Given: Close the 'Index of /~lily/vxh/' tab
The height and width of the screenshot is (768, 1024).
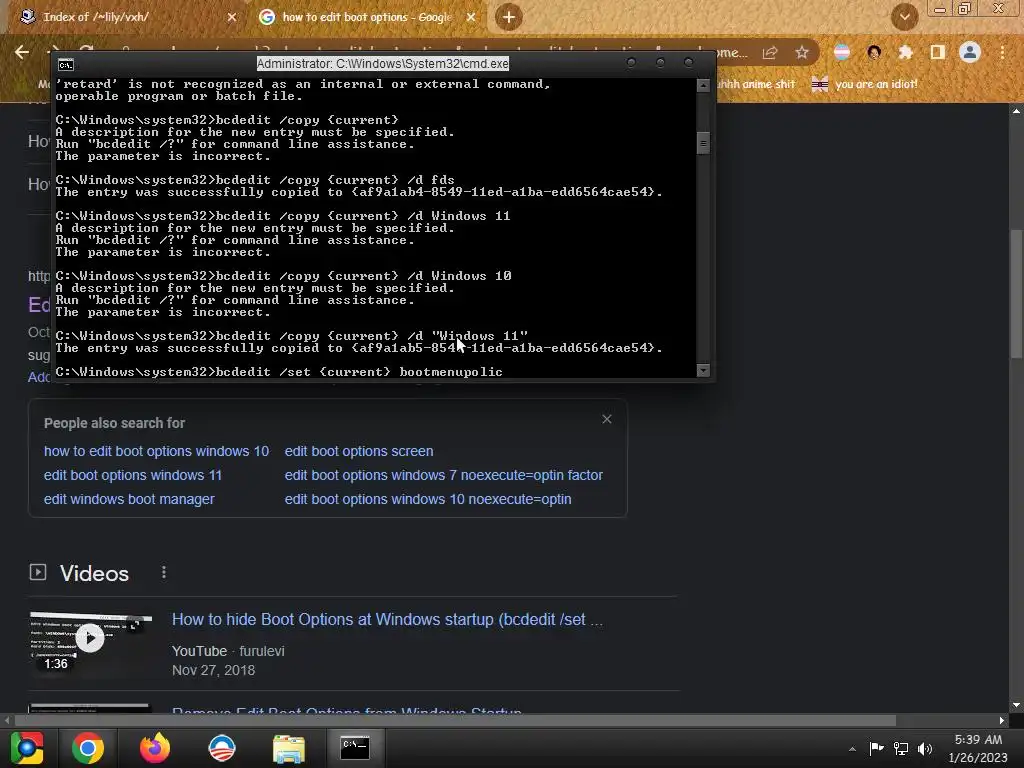Looking at the screenshot, I should coord(232,17).
